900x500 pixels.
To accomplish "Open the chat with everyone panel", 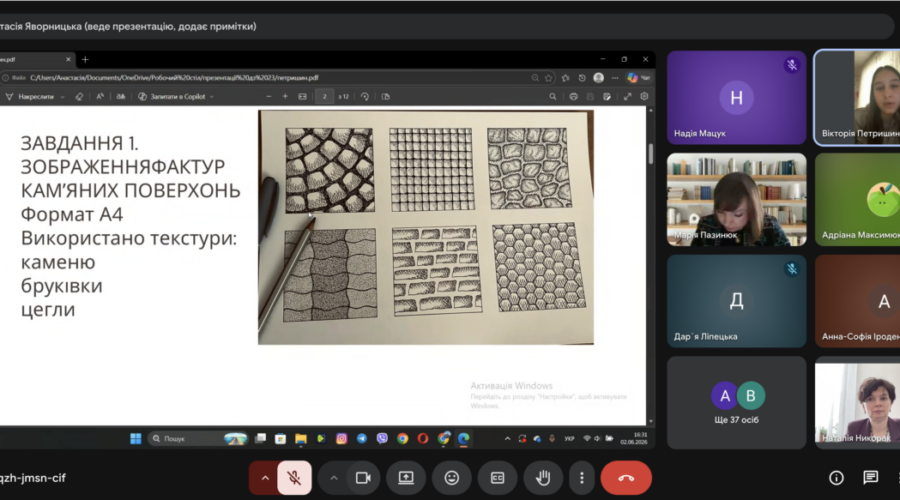I will click(x=870, y=478).
